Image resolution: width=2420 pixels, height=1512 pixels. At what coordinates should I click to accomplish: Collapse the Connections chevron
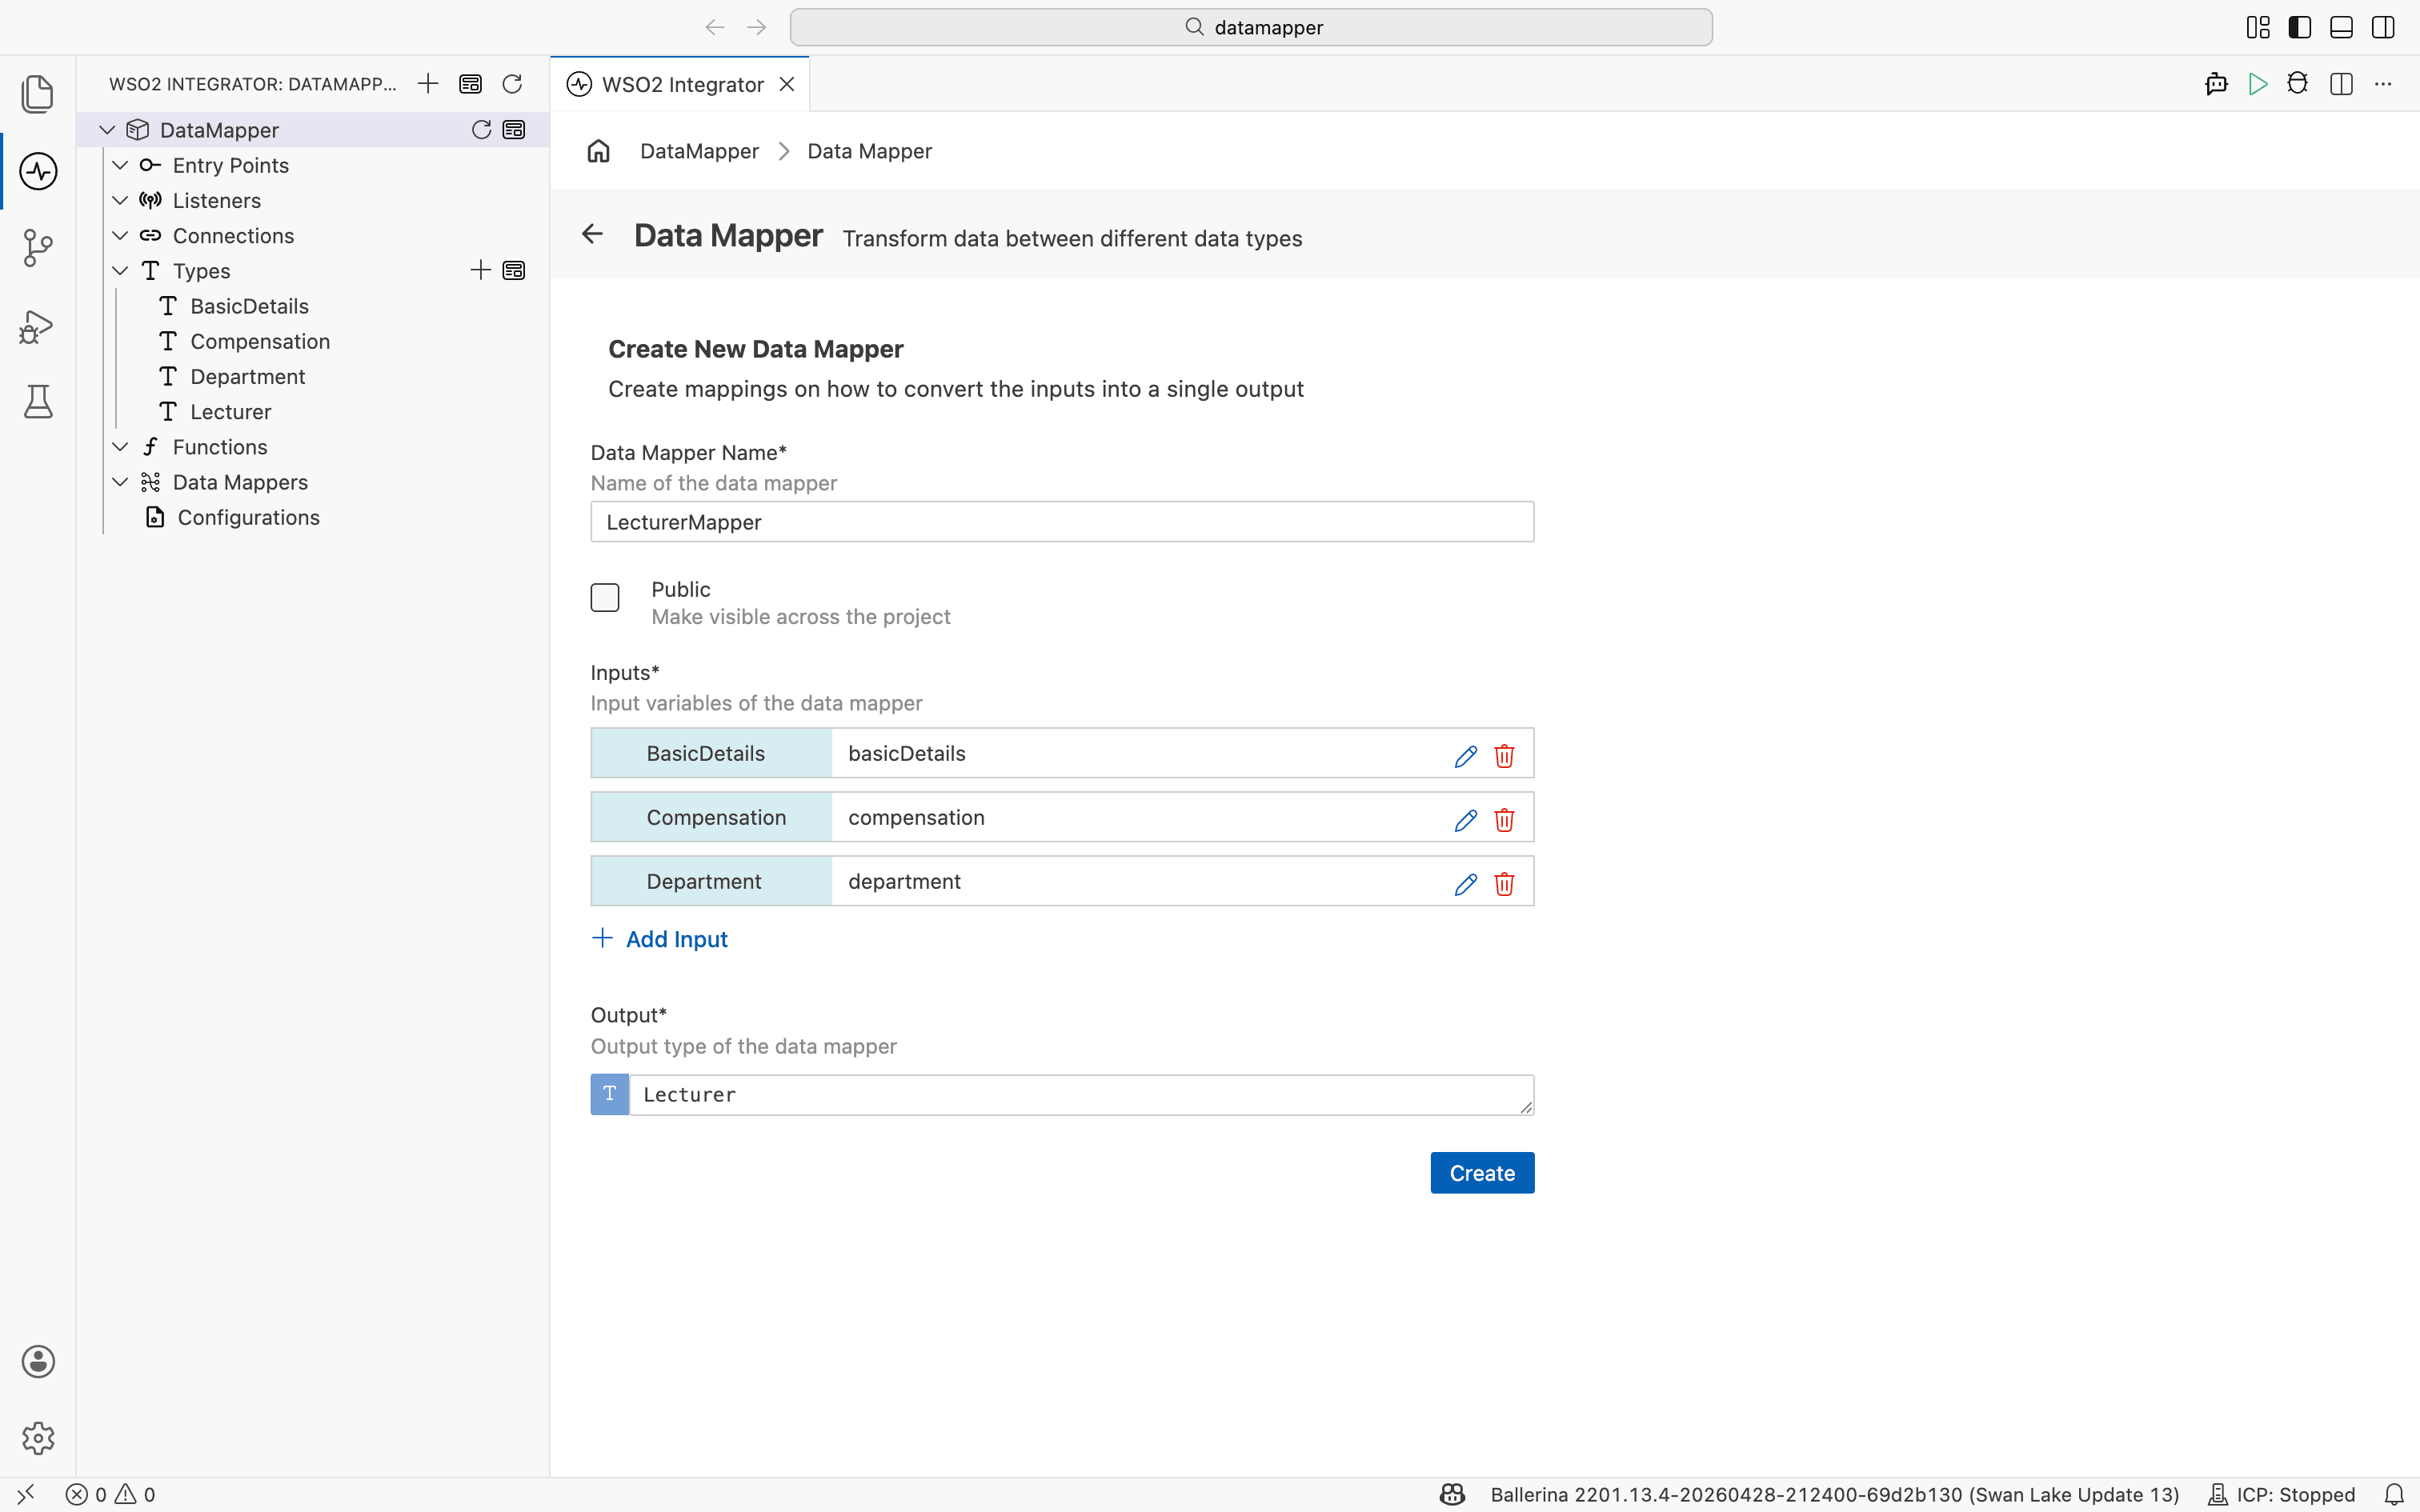click(120, 235)
